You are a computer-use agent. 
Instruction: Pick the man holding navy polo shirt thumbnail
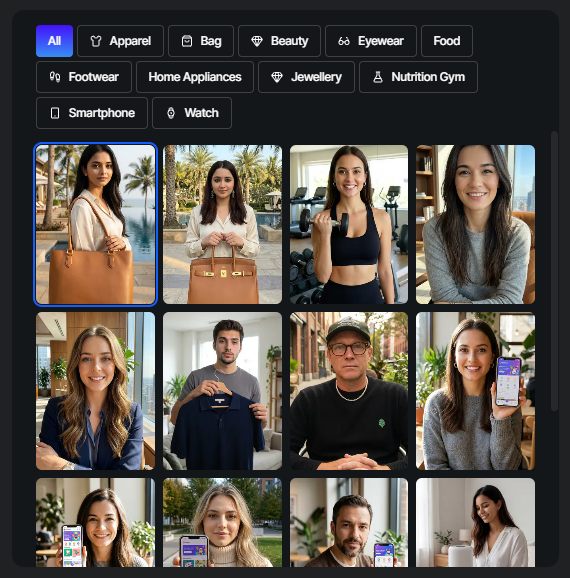(x=222, y=391)
